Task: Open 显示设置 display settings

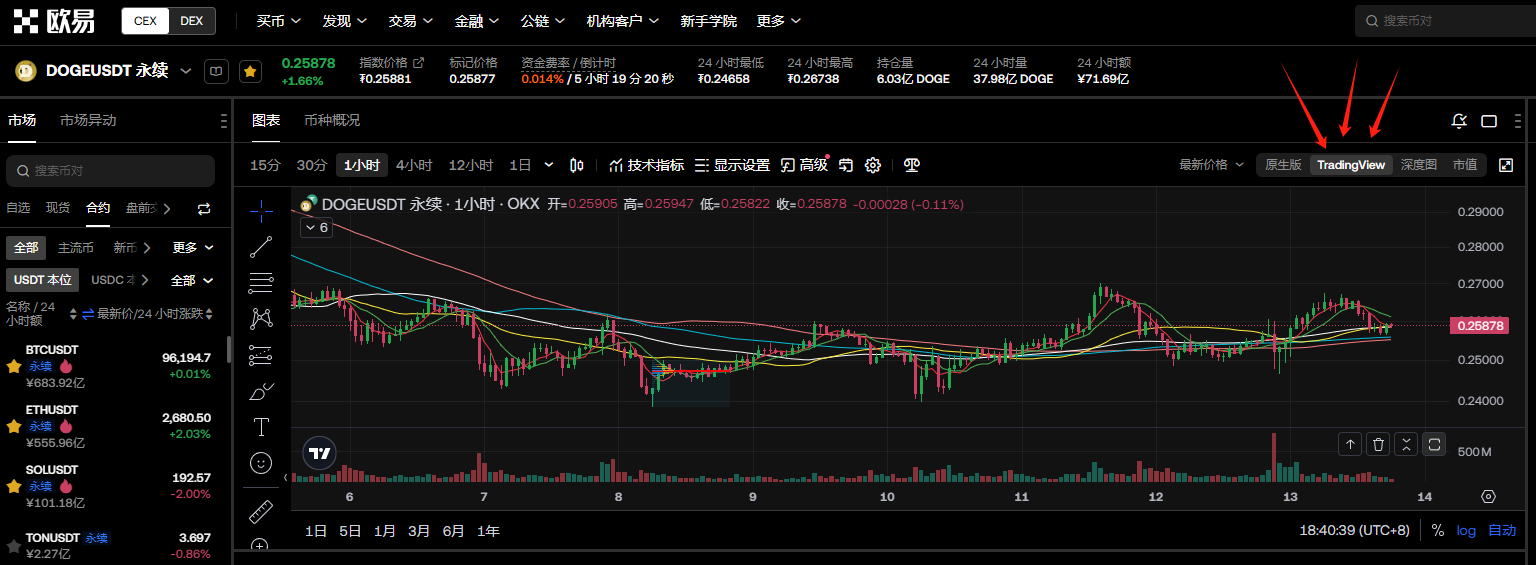Action: coord(732,165)
